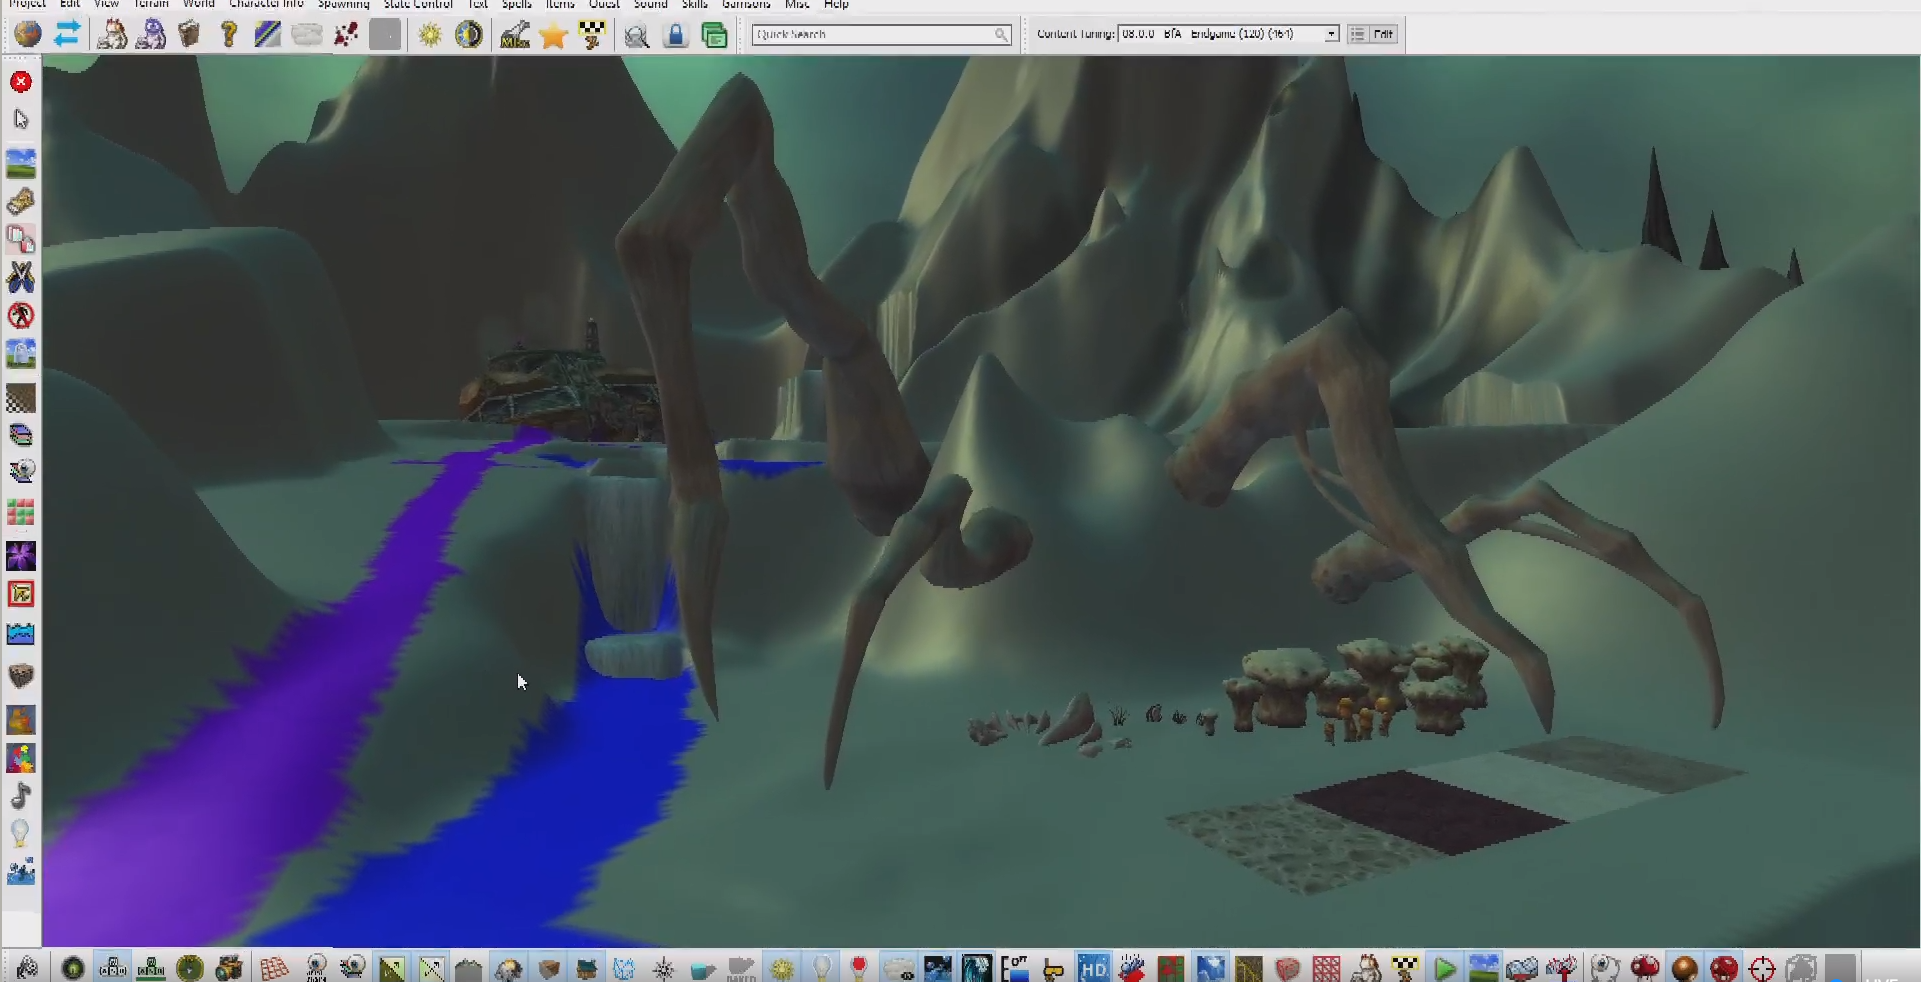This screenshot has height=982, width=1921.
Task: Click the music note icon in sidebar
Action: click(21, 796)
